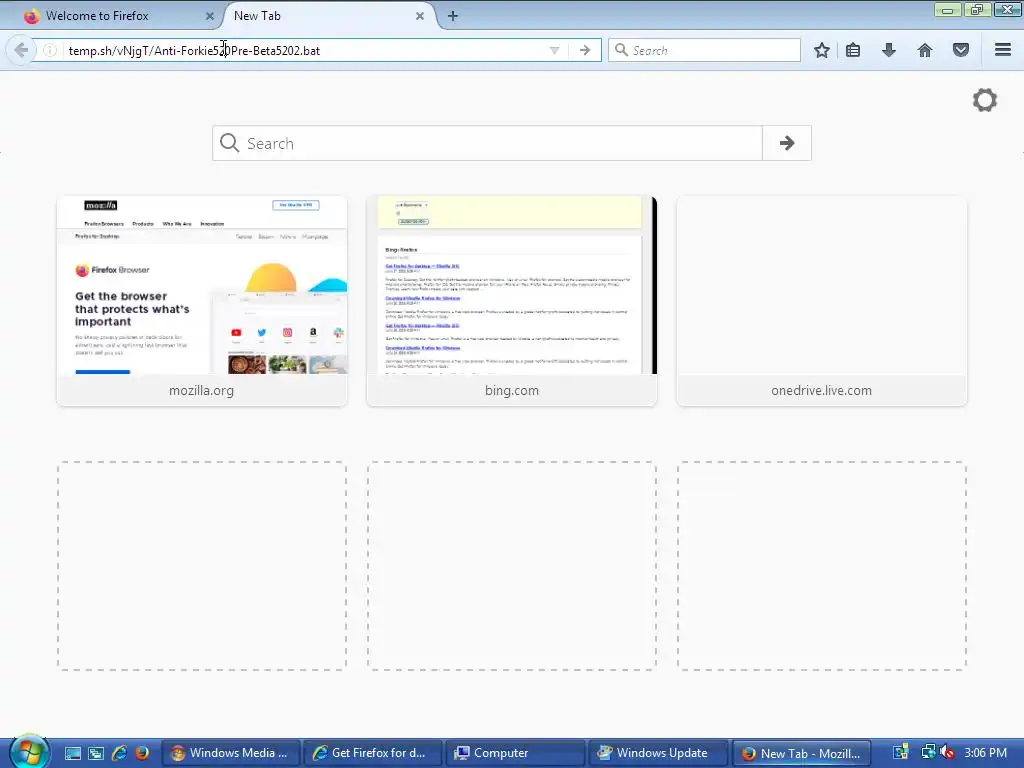Viewport: 1024px width, 768px height.
Task: Close the Welcome to Firefox tab
Action: [x=210, y=16]
